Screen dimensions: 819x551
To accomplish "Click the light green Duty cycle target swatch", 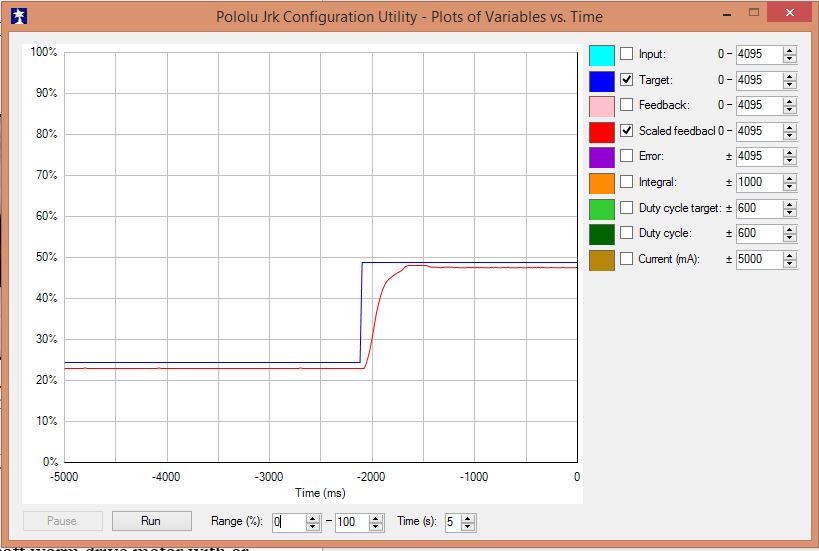I will click(x=602, y=209).
